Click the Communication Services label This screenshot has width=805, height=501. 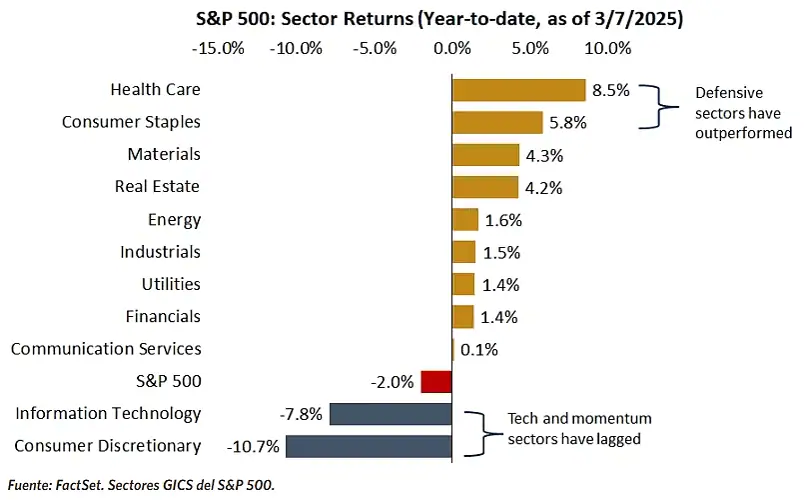(x=106, y=349)
